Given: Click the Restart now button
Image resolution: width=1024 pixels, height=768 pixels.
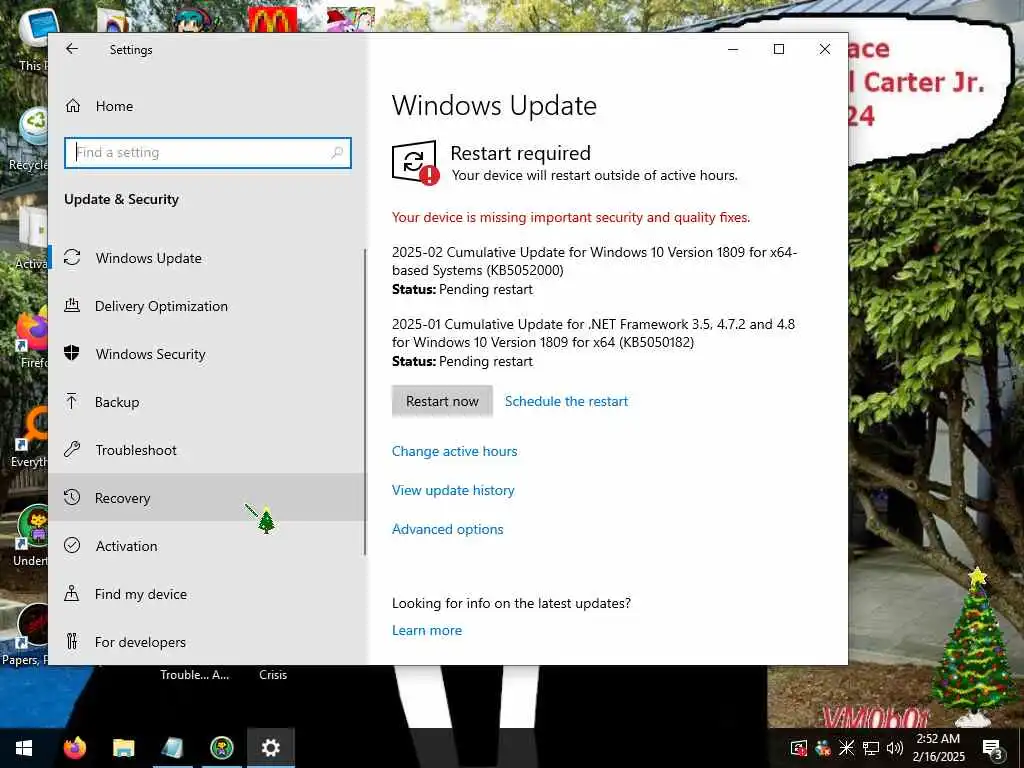Looking at the screenshot, I should pyautogui.click(x=442, y=401).
